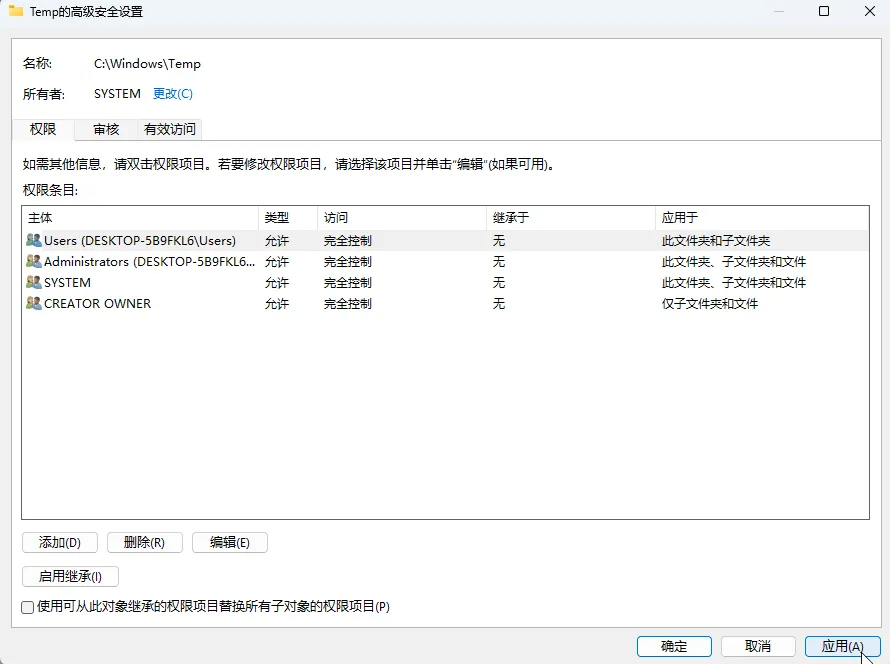This screenshot has width=890, height=664.
Task: Select the 继承于 column header
Action: [570, 218]
